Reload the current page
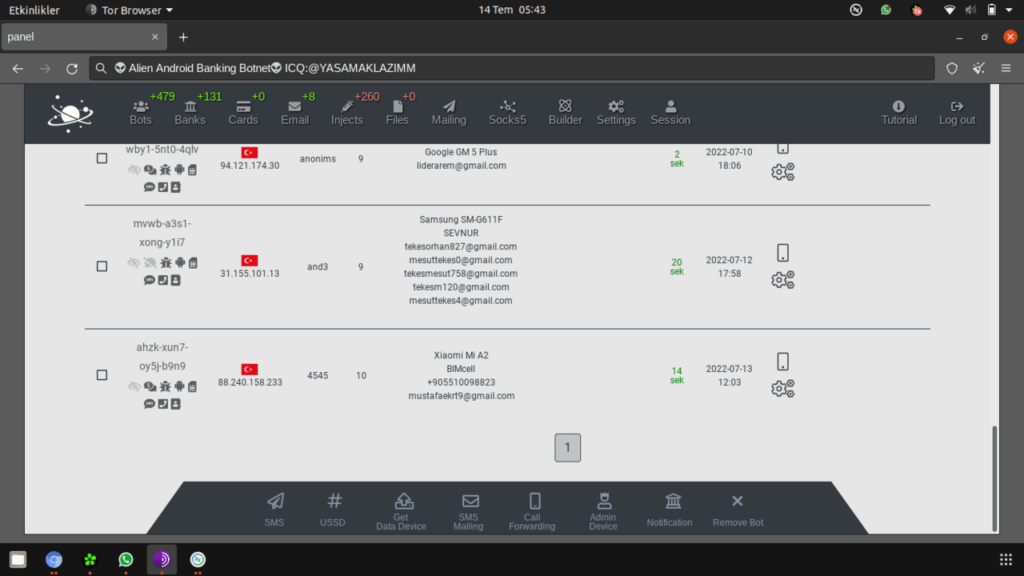The image size is (1024, 576). (72, 68)
